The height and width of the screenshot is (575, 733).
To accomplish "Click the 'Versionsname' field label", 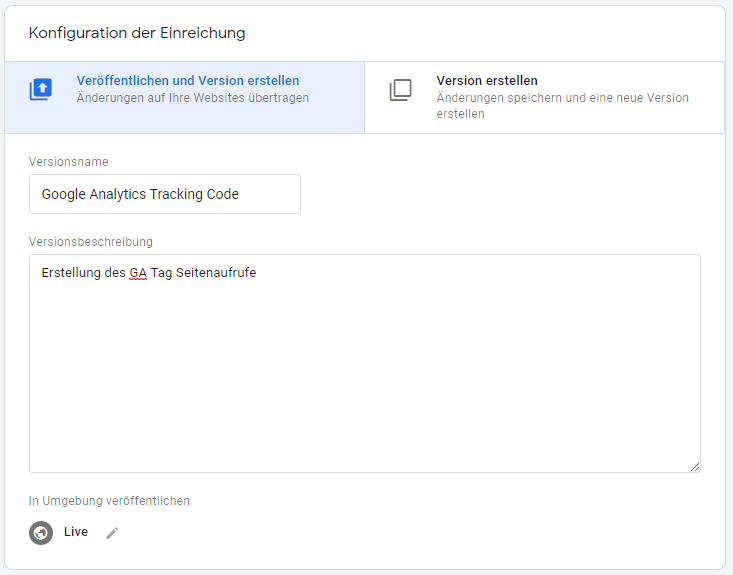I will click(x=69, y=162).
